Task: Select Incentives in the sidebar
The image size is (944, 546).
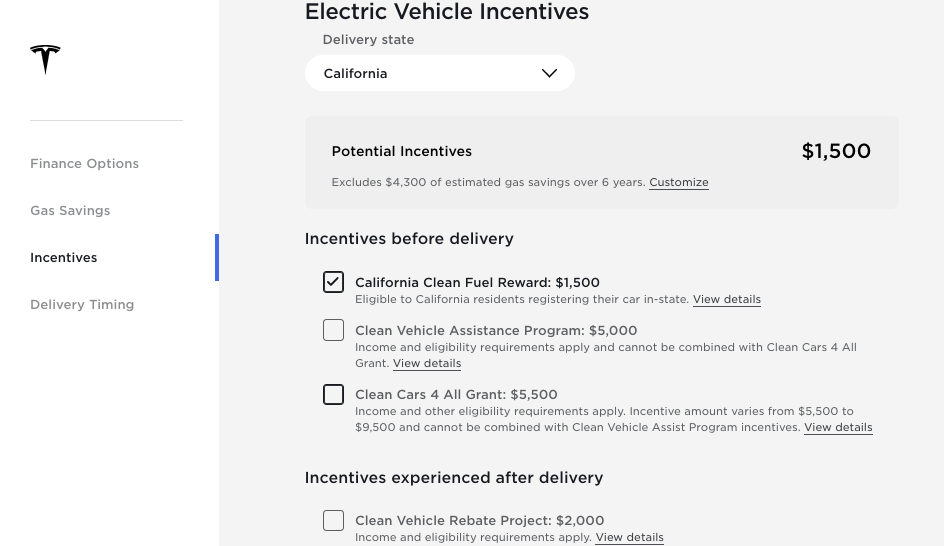Action: pyautogui.click(x=64, y=258)
